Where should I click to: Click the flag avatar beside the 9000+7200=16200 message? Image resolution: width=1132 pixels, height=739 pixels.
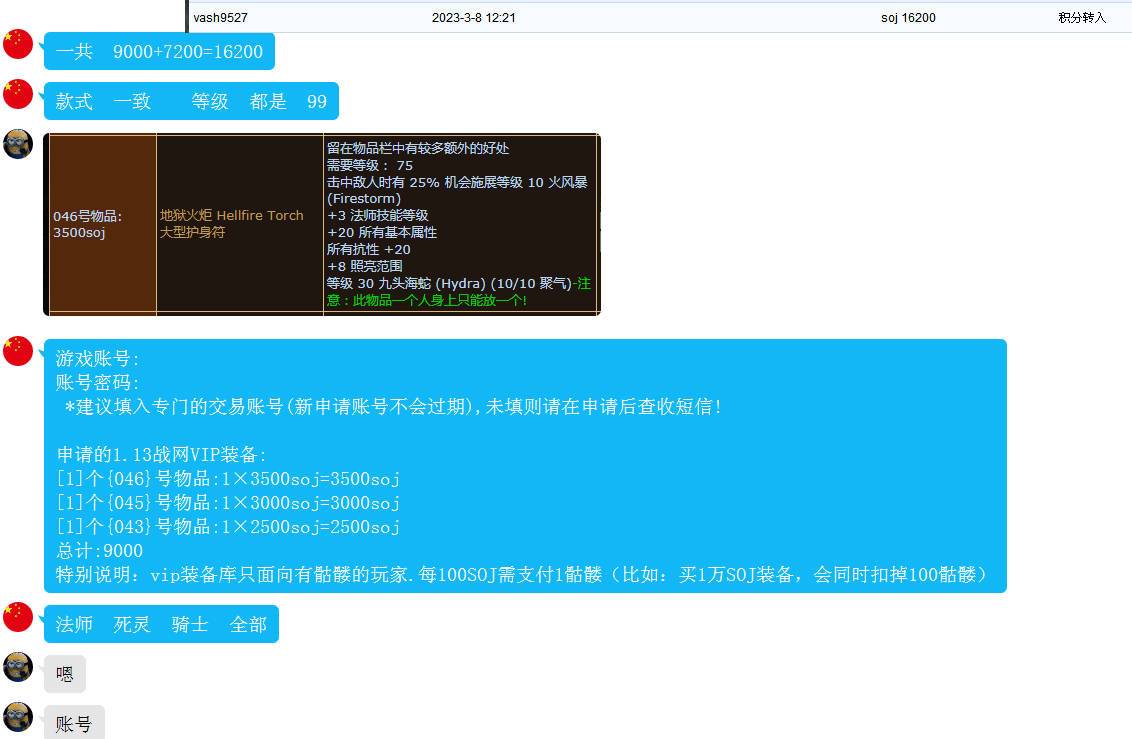(x=18, y=44)
